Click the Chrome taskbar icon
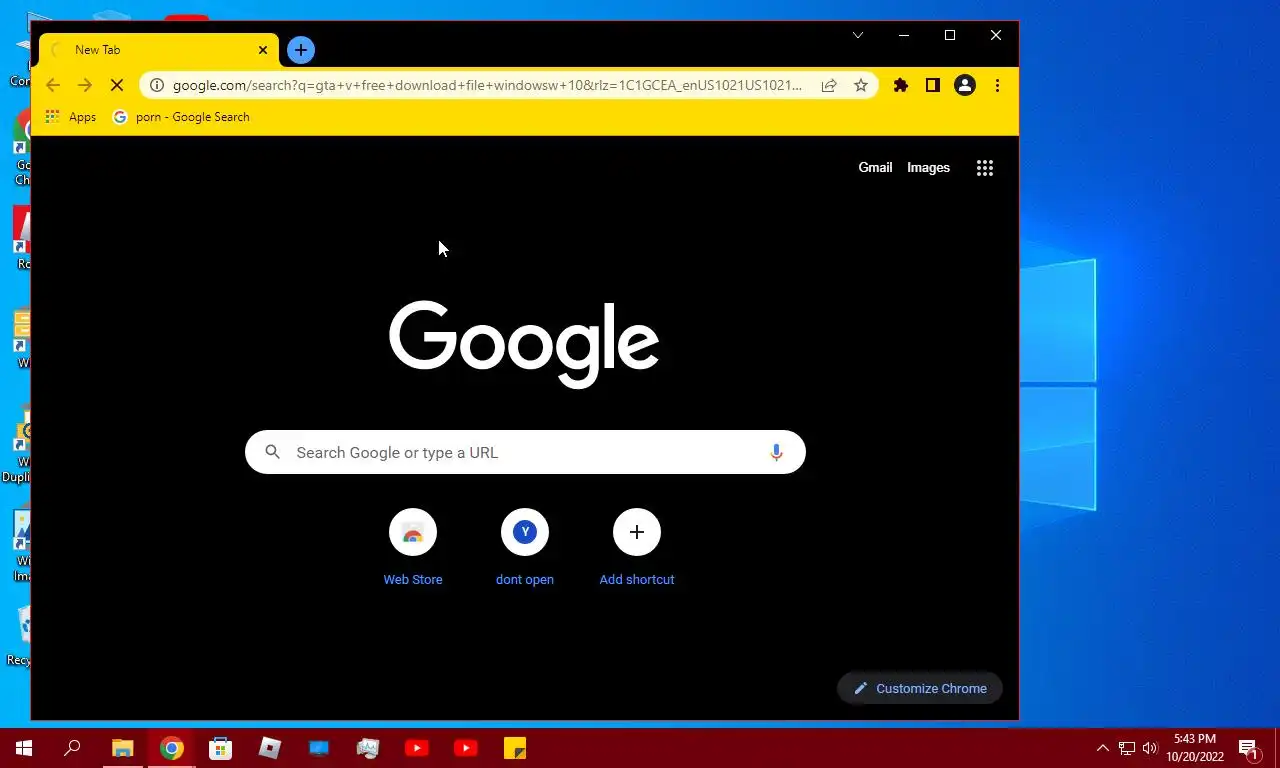 click(172, 748)
